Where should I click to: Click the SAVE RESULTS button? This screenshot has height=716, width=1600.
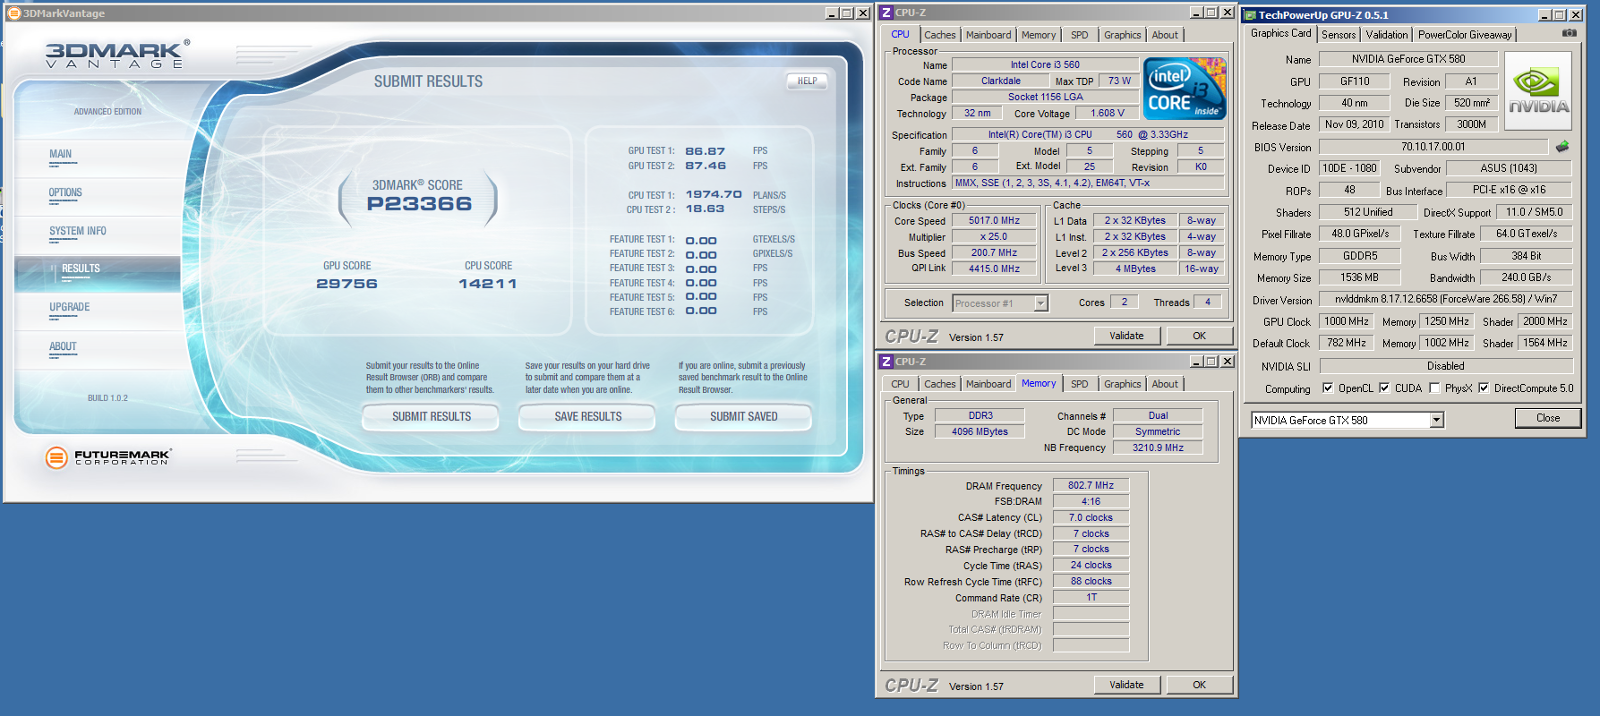tap(588, 417)
